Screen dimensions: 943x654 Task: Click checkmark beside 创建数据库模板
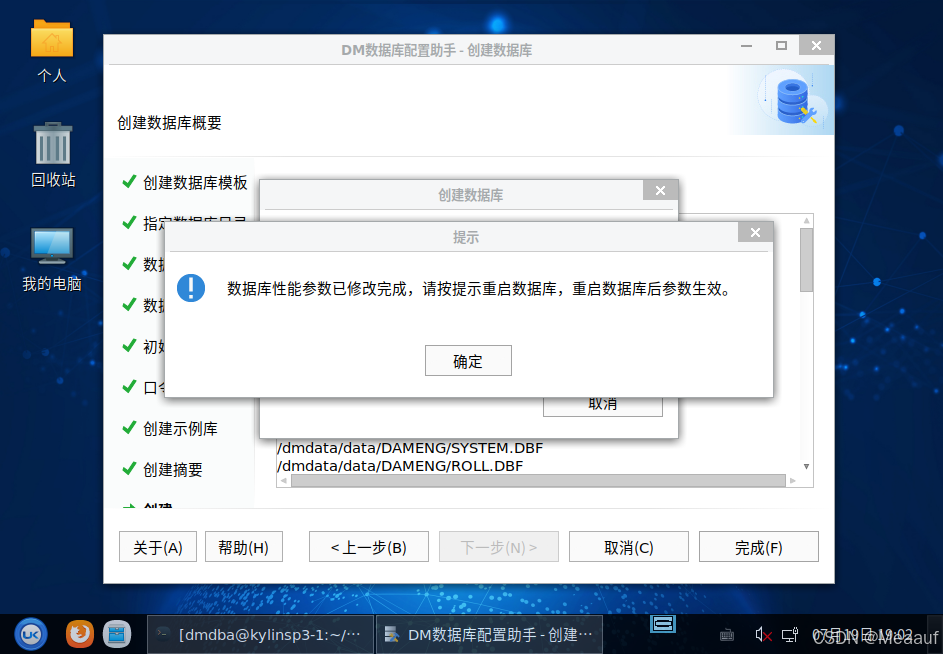[x=129, y=181]
